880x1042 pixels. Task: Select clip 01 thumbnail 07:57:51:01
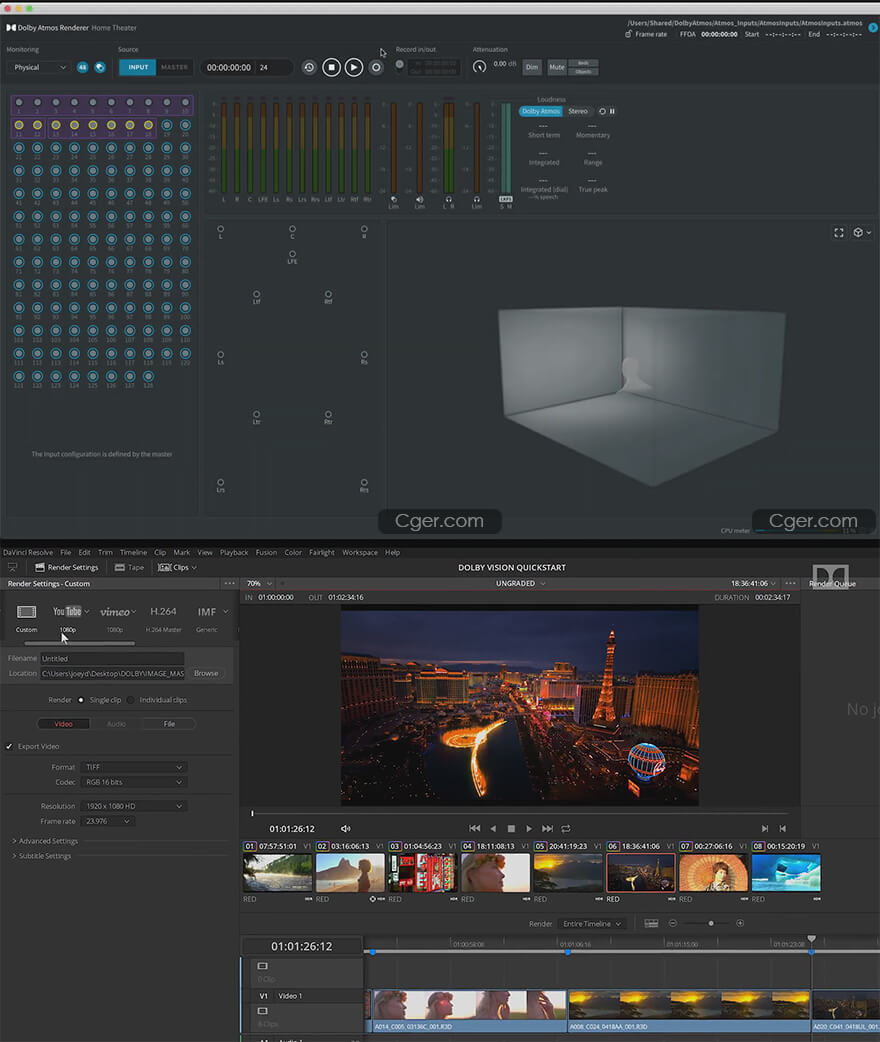277,873
